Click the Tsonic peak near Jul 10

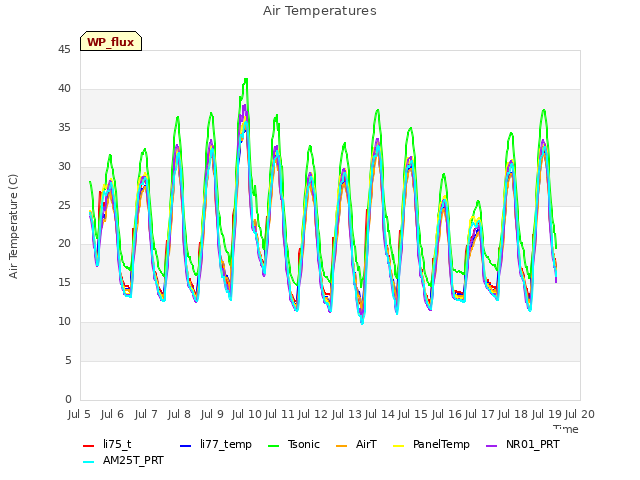pos(246,79)
